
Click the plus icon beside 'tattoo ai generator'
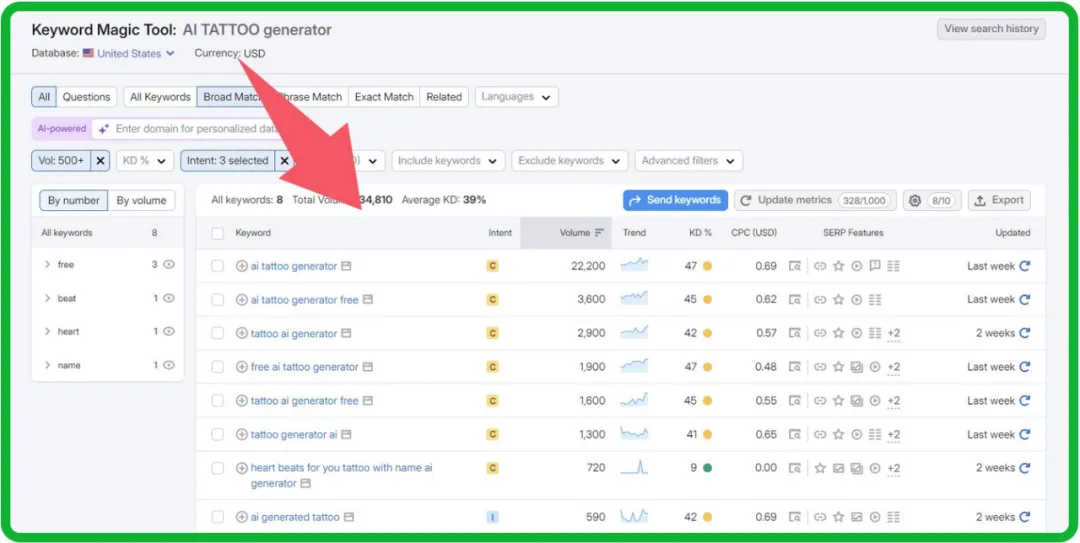241,333
